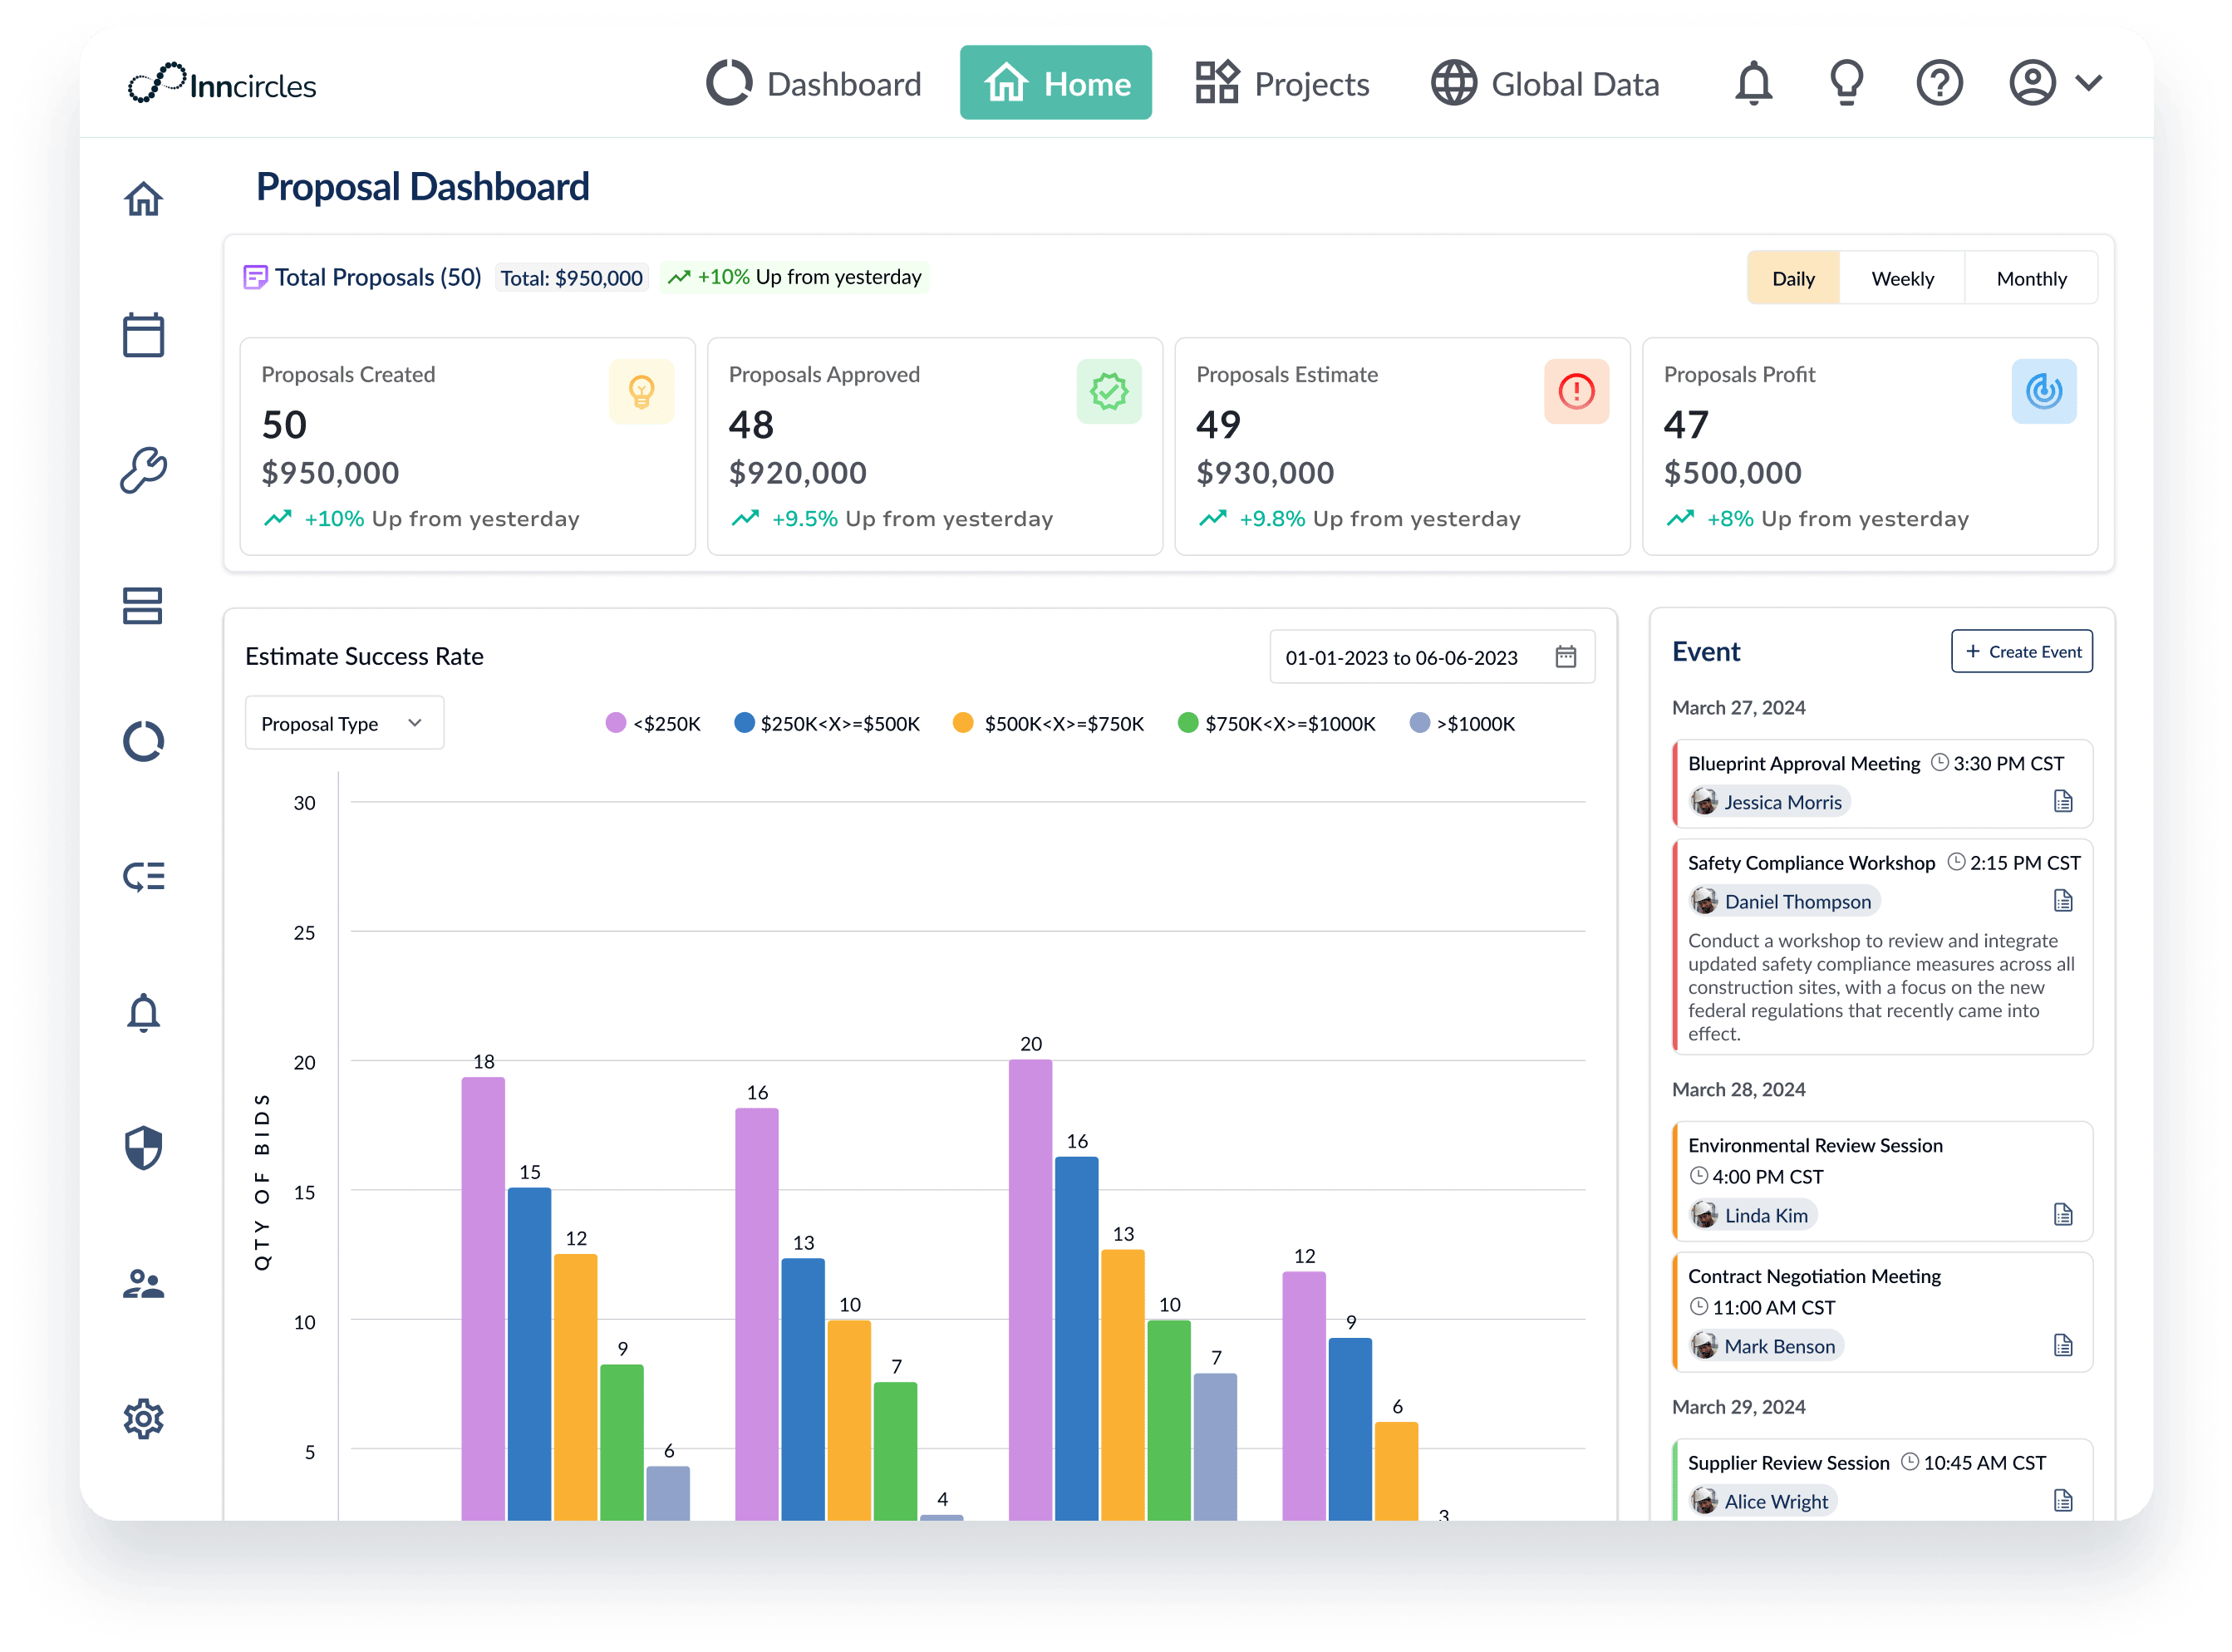Expand the Proposal Type dropdown

pyautogui.click(x=343, y=723)
